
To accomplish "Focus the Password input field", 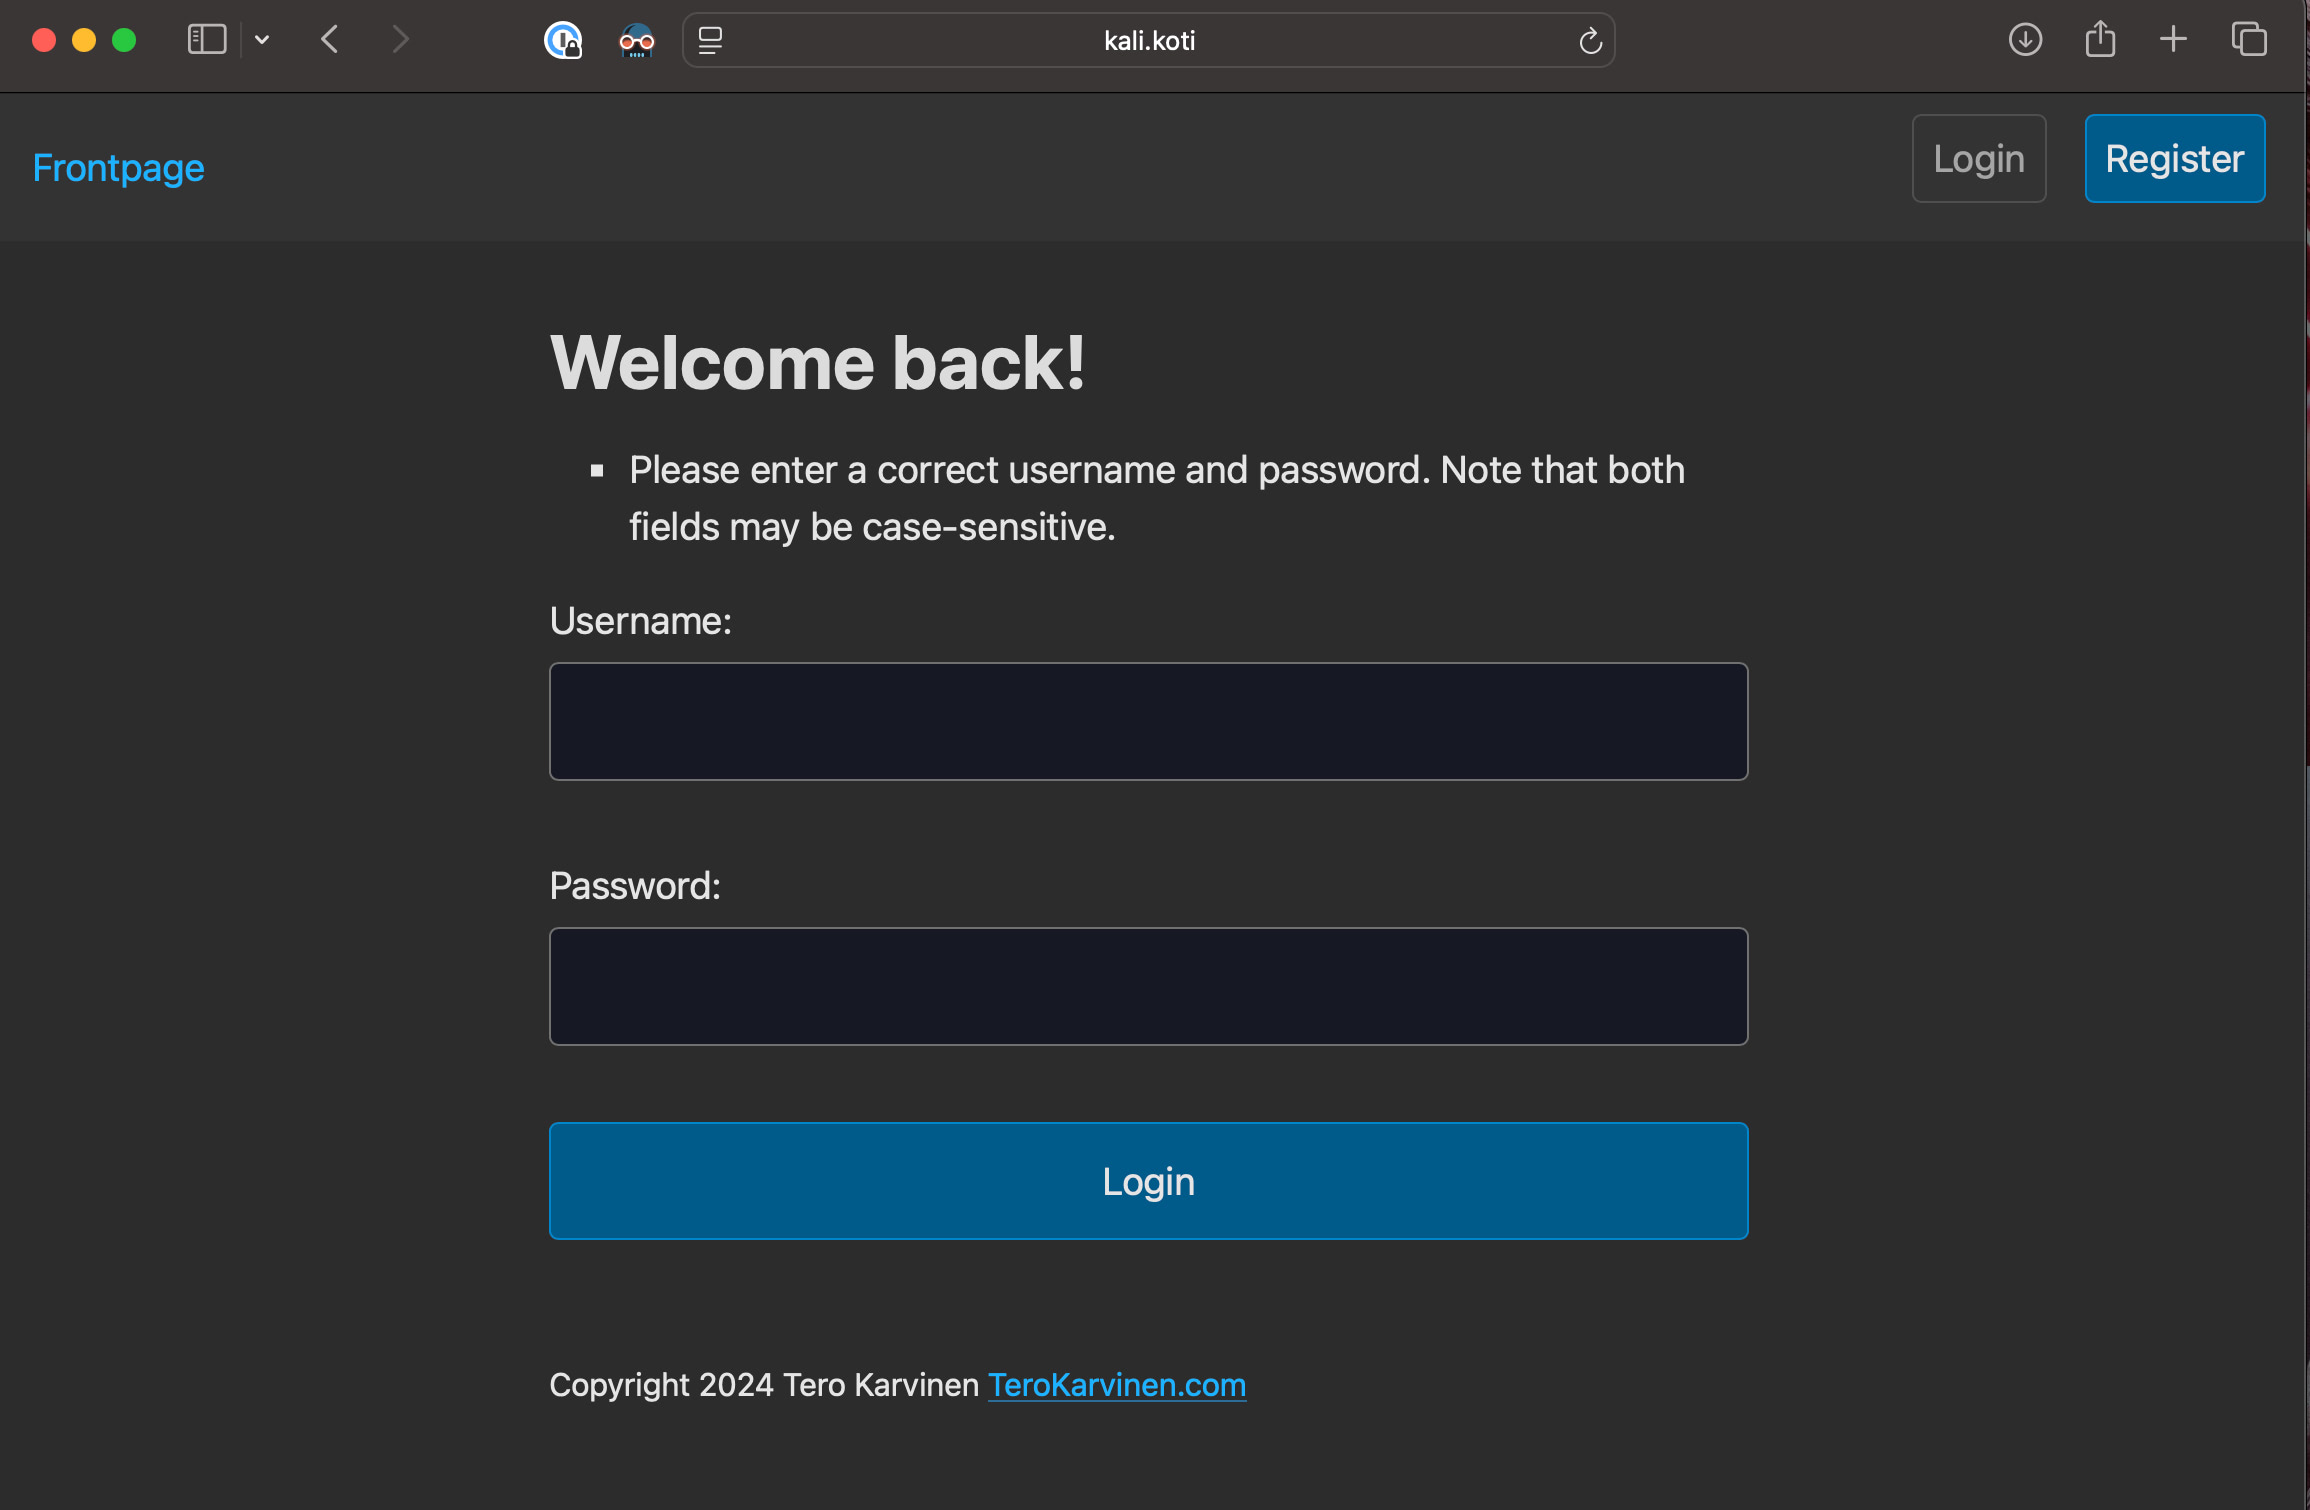I will tap(1148, 986).
